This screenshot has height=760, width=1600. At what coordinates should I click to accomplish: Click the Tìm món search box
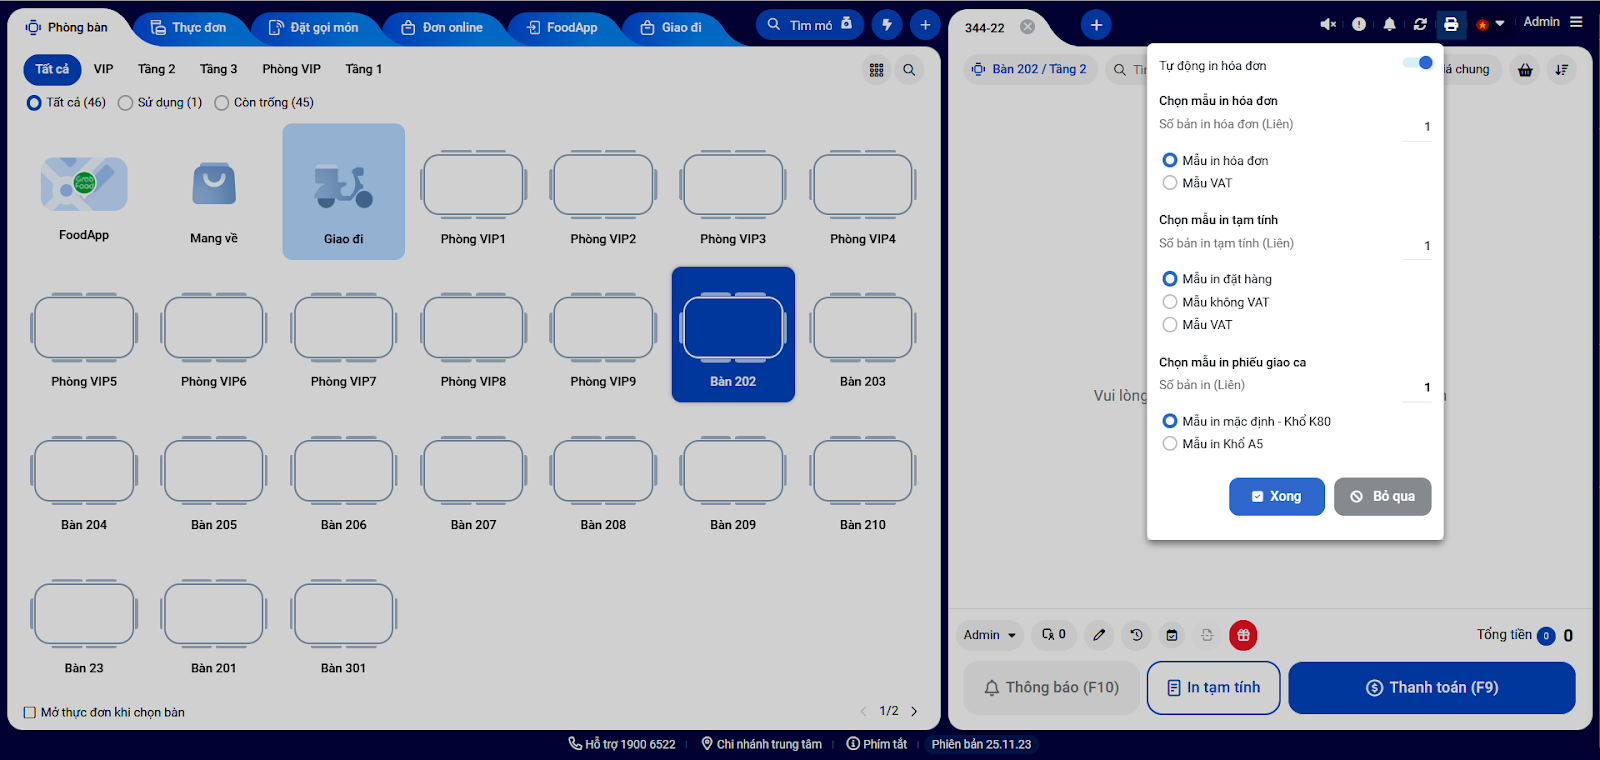pyautogui.click(x=811, y=25)
